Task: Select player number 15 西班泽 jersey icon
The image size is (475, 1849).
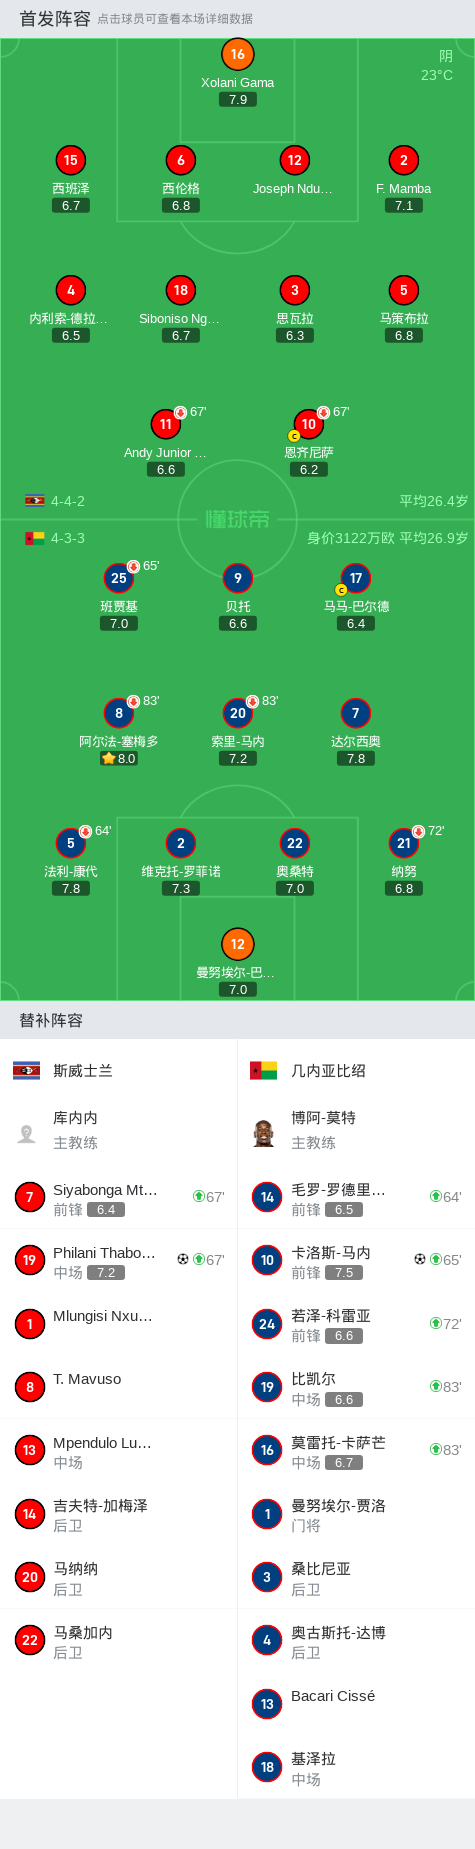Action: [x=70, y=160]
